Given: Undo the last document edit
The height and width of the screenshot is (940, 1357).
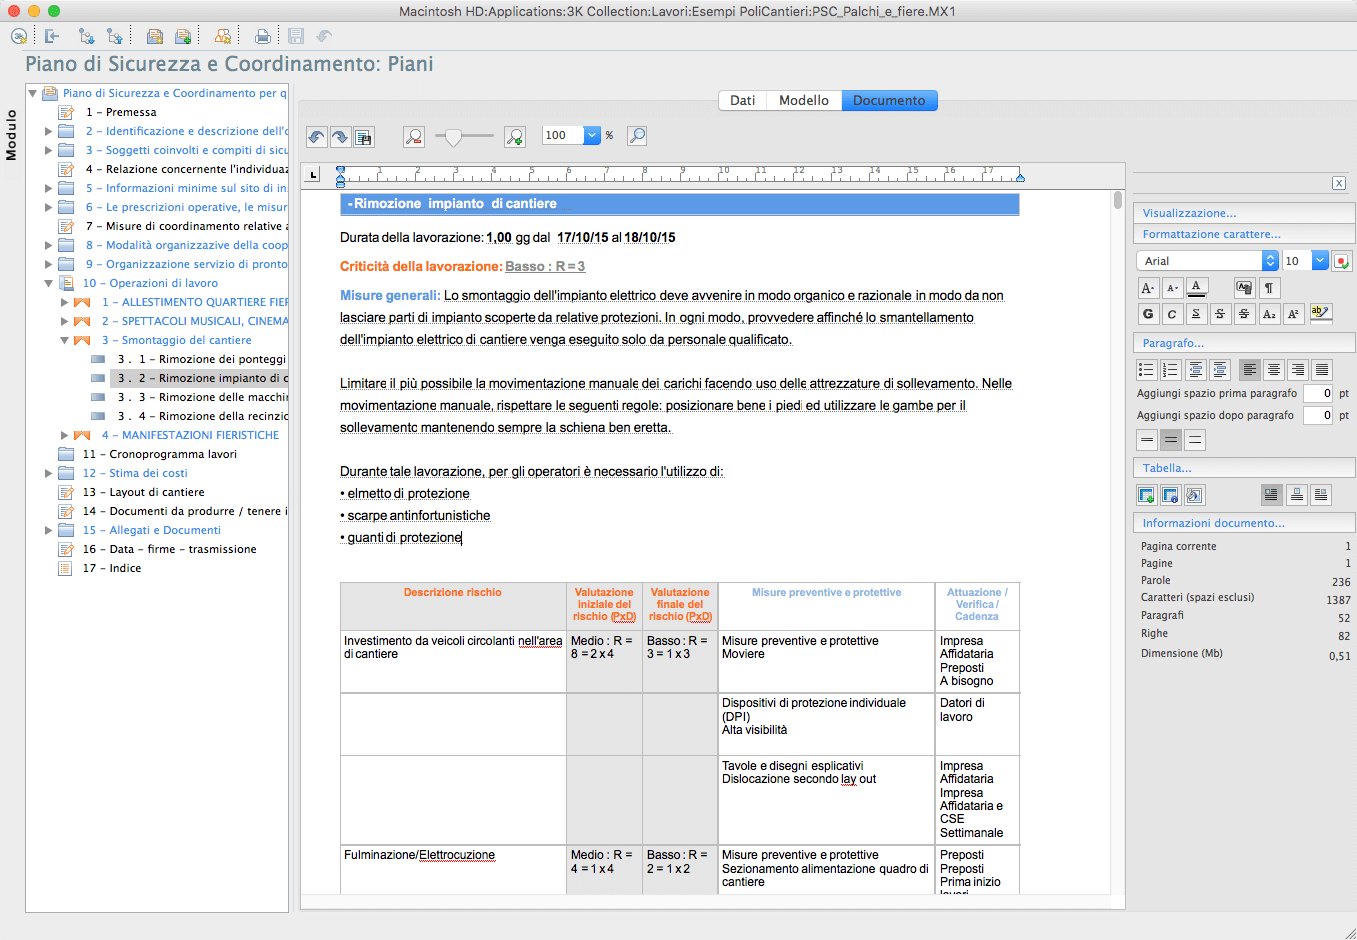Looking at the screenshot, I should click(317, 137).
